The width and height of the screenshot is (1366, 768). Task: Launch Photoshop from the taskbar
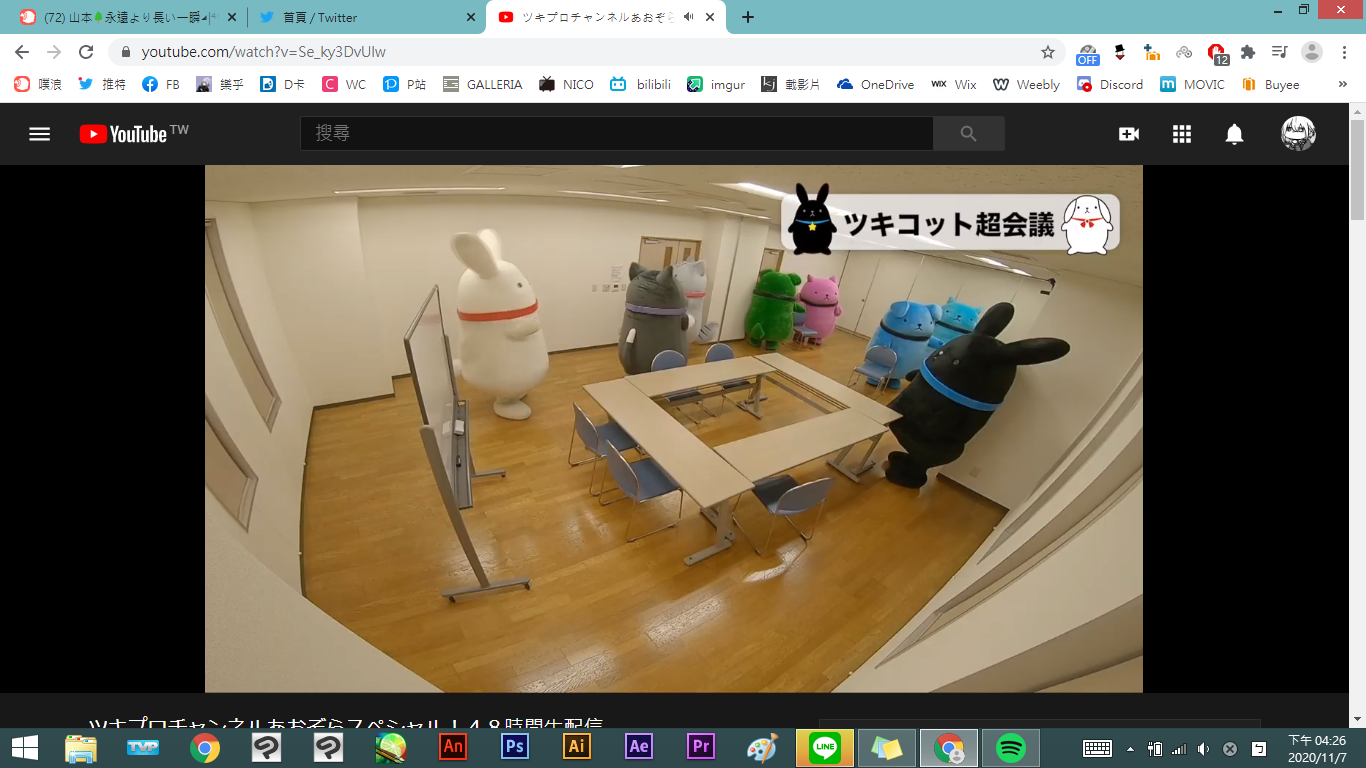tap(515, 747)
